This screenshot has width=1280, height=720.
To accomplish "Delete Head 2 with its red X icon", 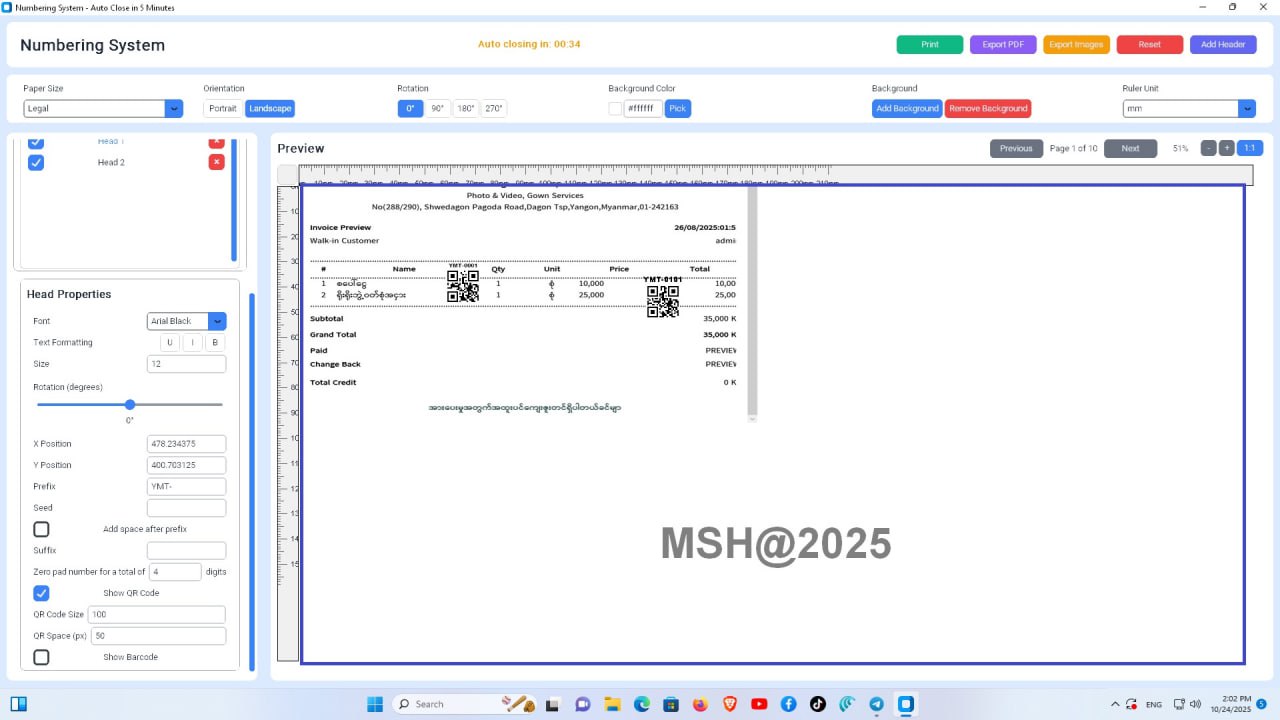I will tap(216, 162).
